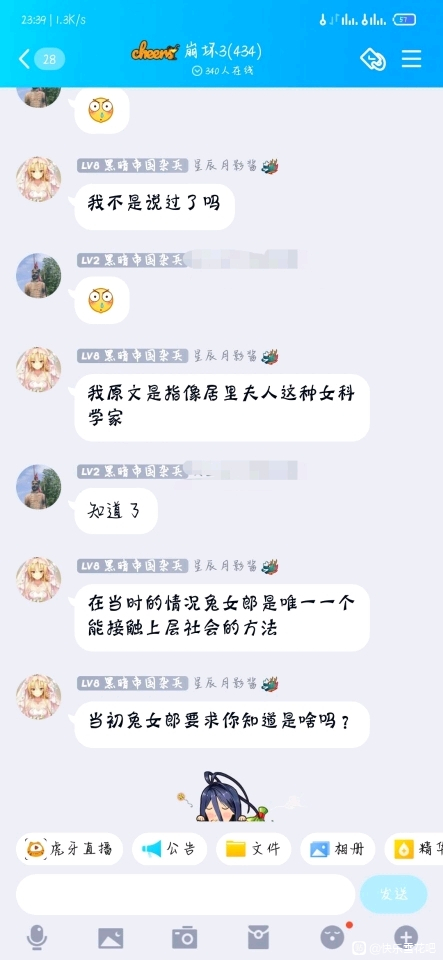Screen dimensions: 443x960
Task: Open the 文件 files chip
Action: click(253, 849)
